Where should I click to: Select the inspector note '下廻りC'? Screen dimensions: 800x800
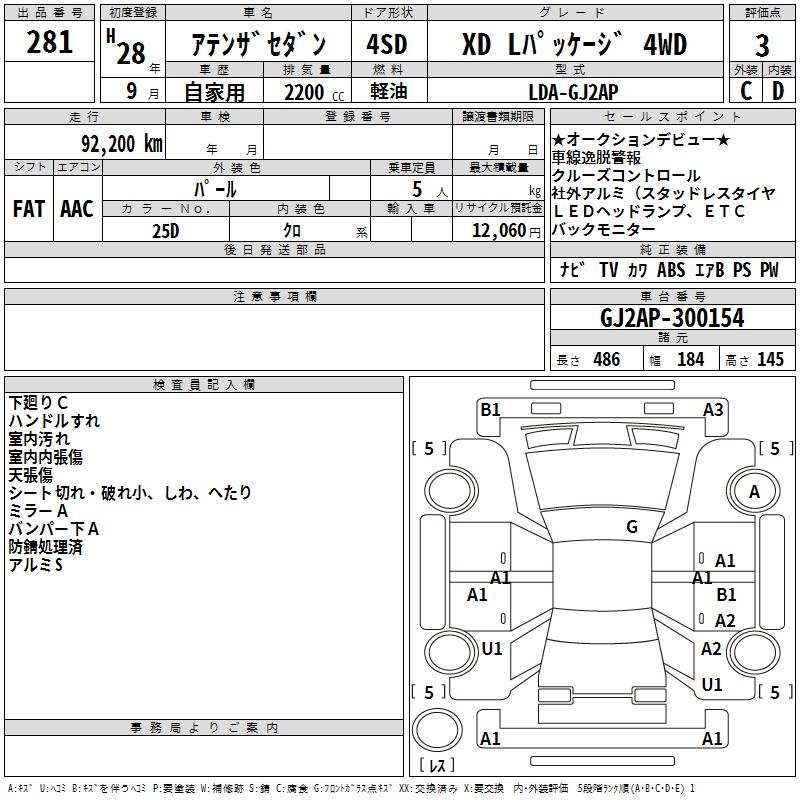pyautogui.click(x=38, y=403)
